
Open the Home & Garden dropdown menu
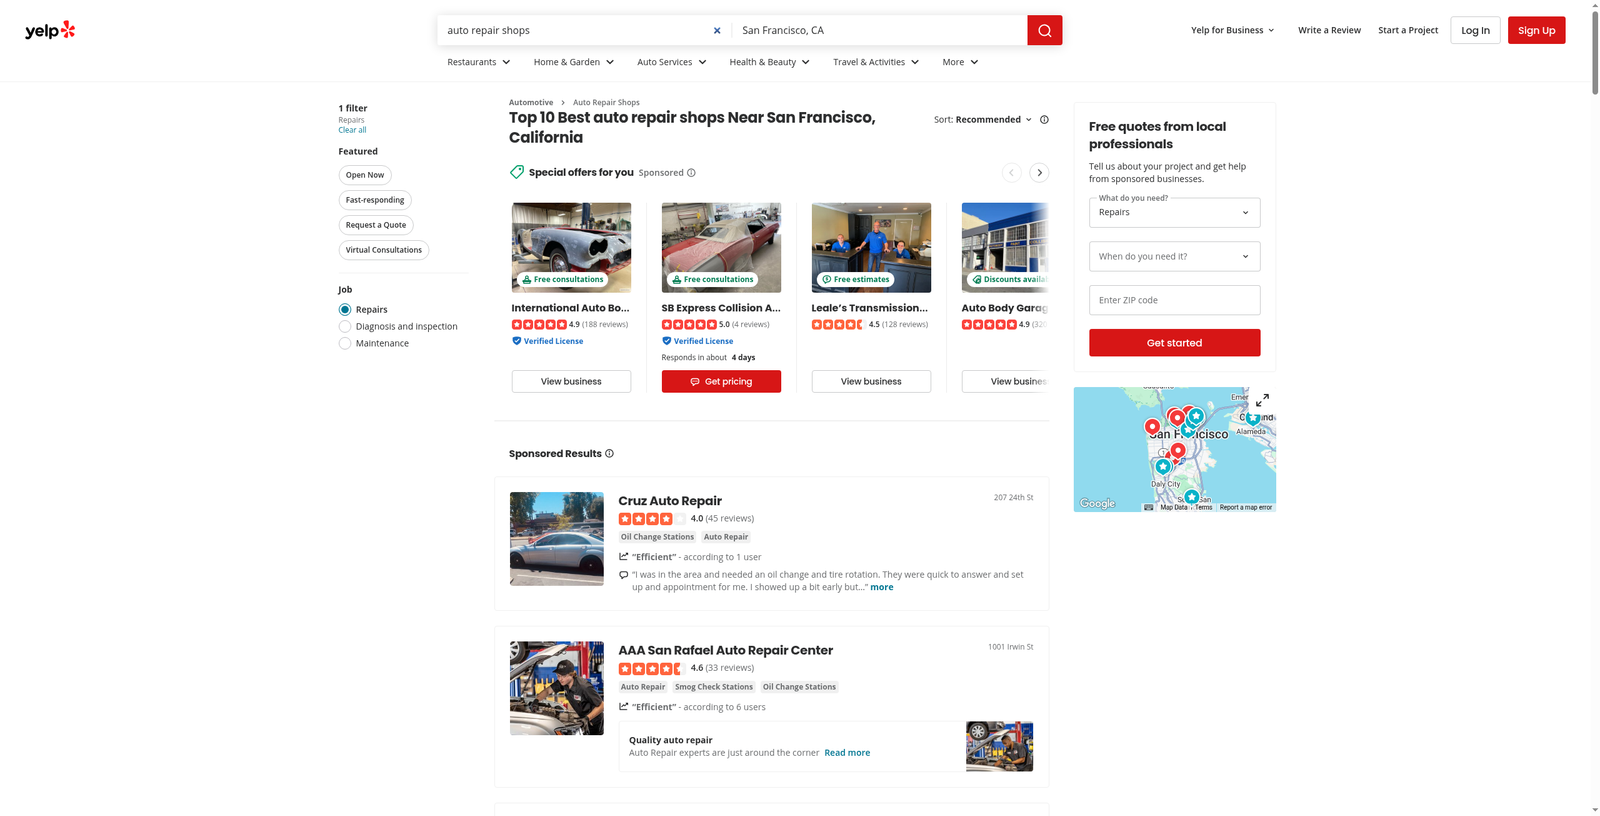[x=574, y=62]
